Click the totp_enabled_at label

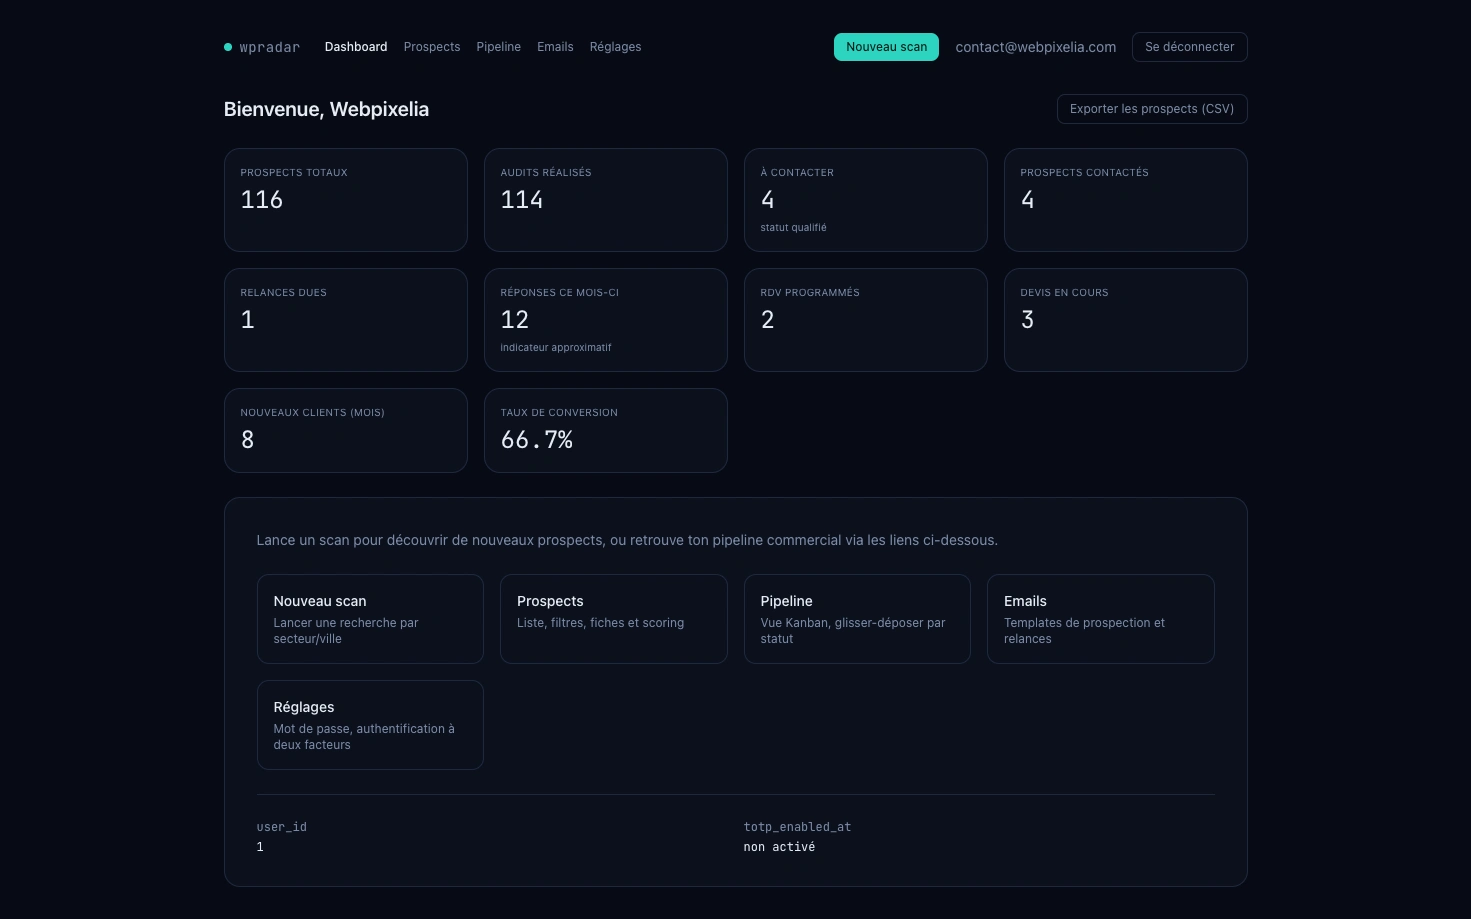[x=797, y=827]
